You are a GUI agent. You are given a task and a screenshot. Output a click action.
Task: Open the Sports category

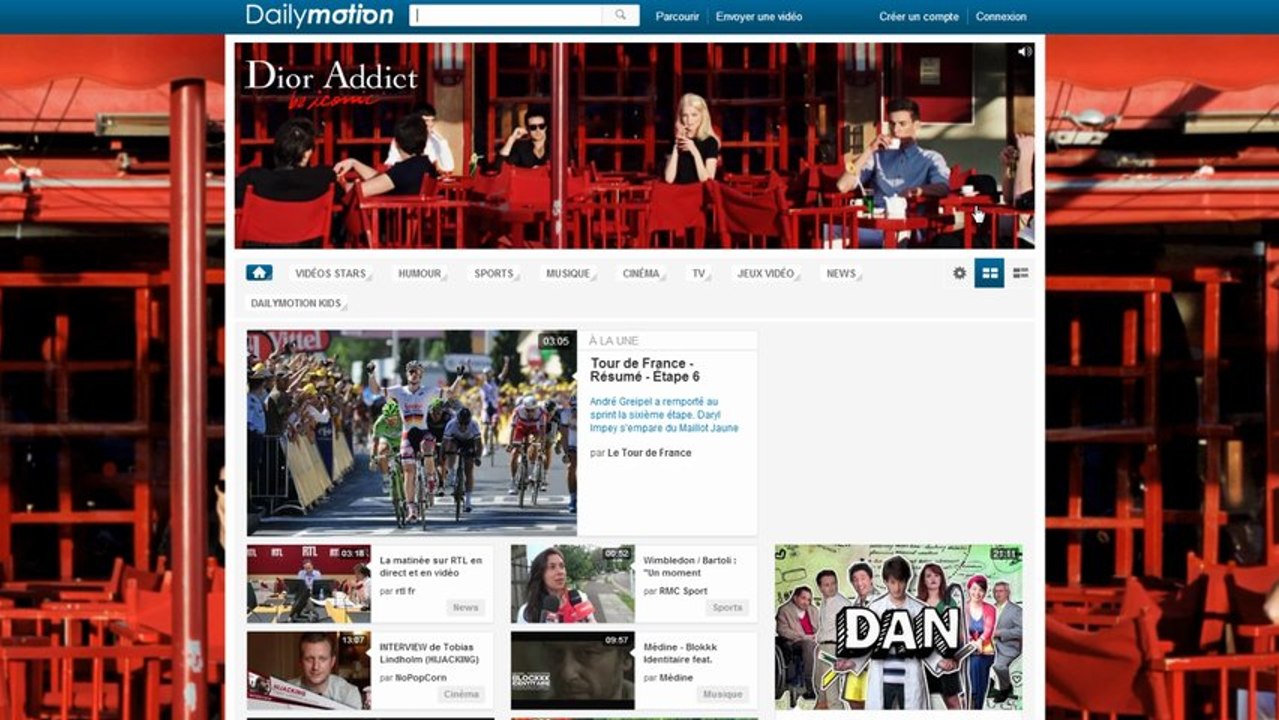pyautogui.click(x=494, y=273)
